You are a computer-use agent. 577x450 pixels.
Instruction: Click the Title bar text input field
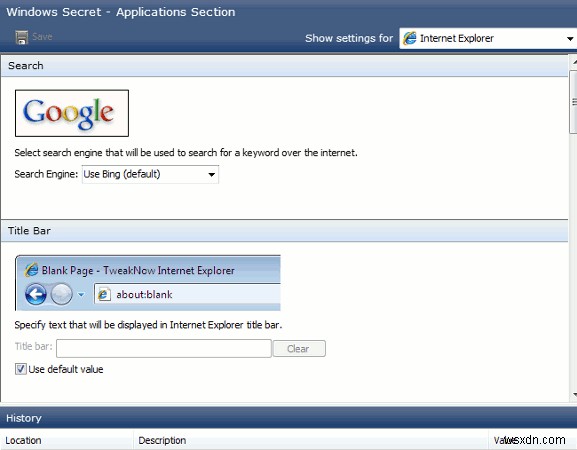click(164, 348)
